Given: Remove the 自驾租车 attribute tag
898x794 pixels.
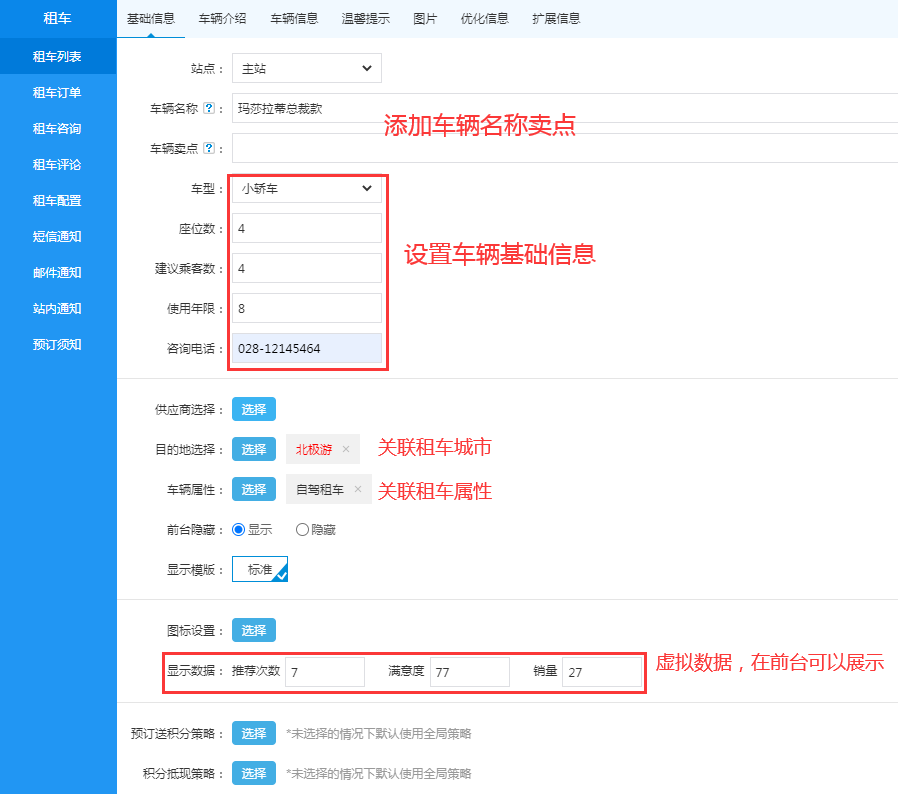Looking at the screenshot, I should coord(358,489).
